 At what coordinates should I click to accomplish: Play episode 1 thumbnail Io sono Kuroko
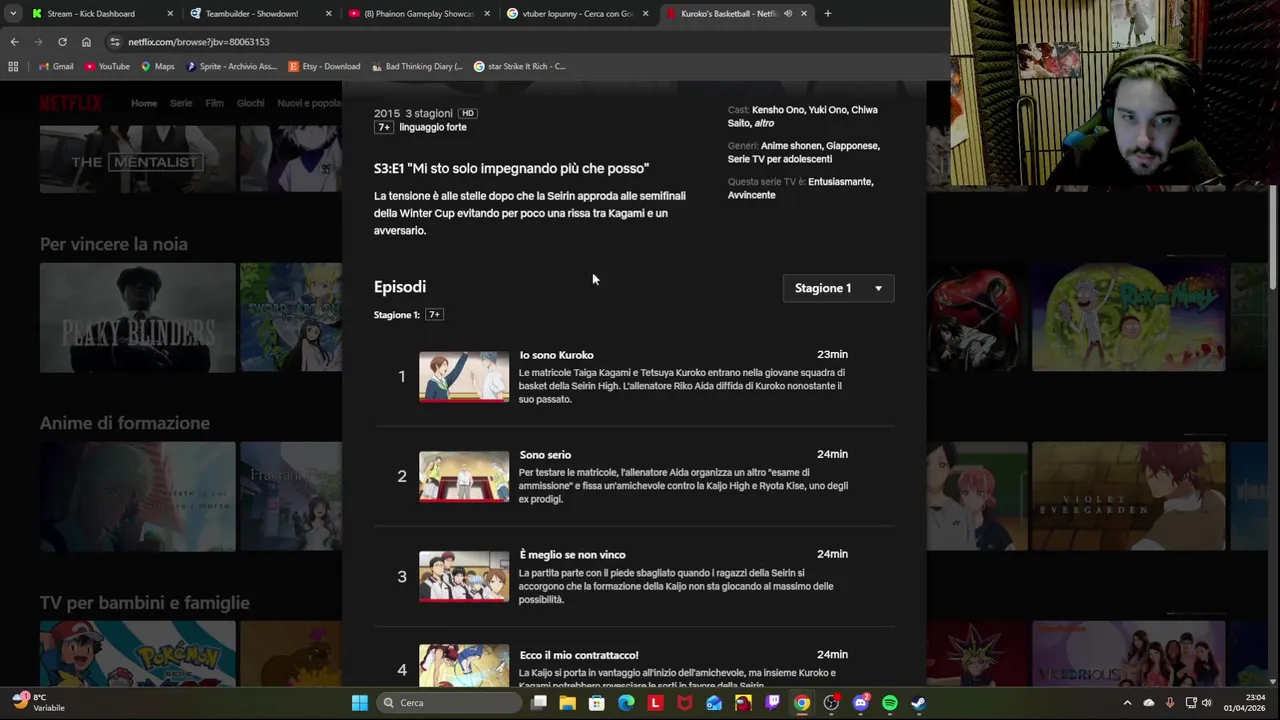(464, 376)
